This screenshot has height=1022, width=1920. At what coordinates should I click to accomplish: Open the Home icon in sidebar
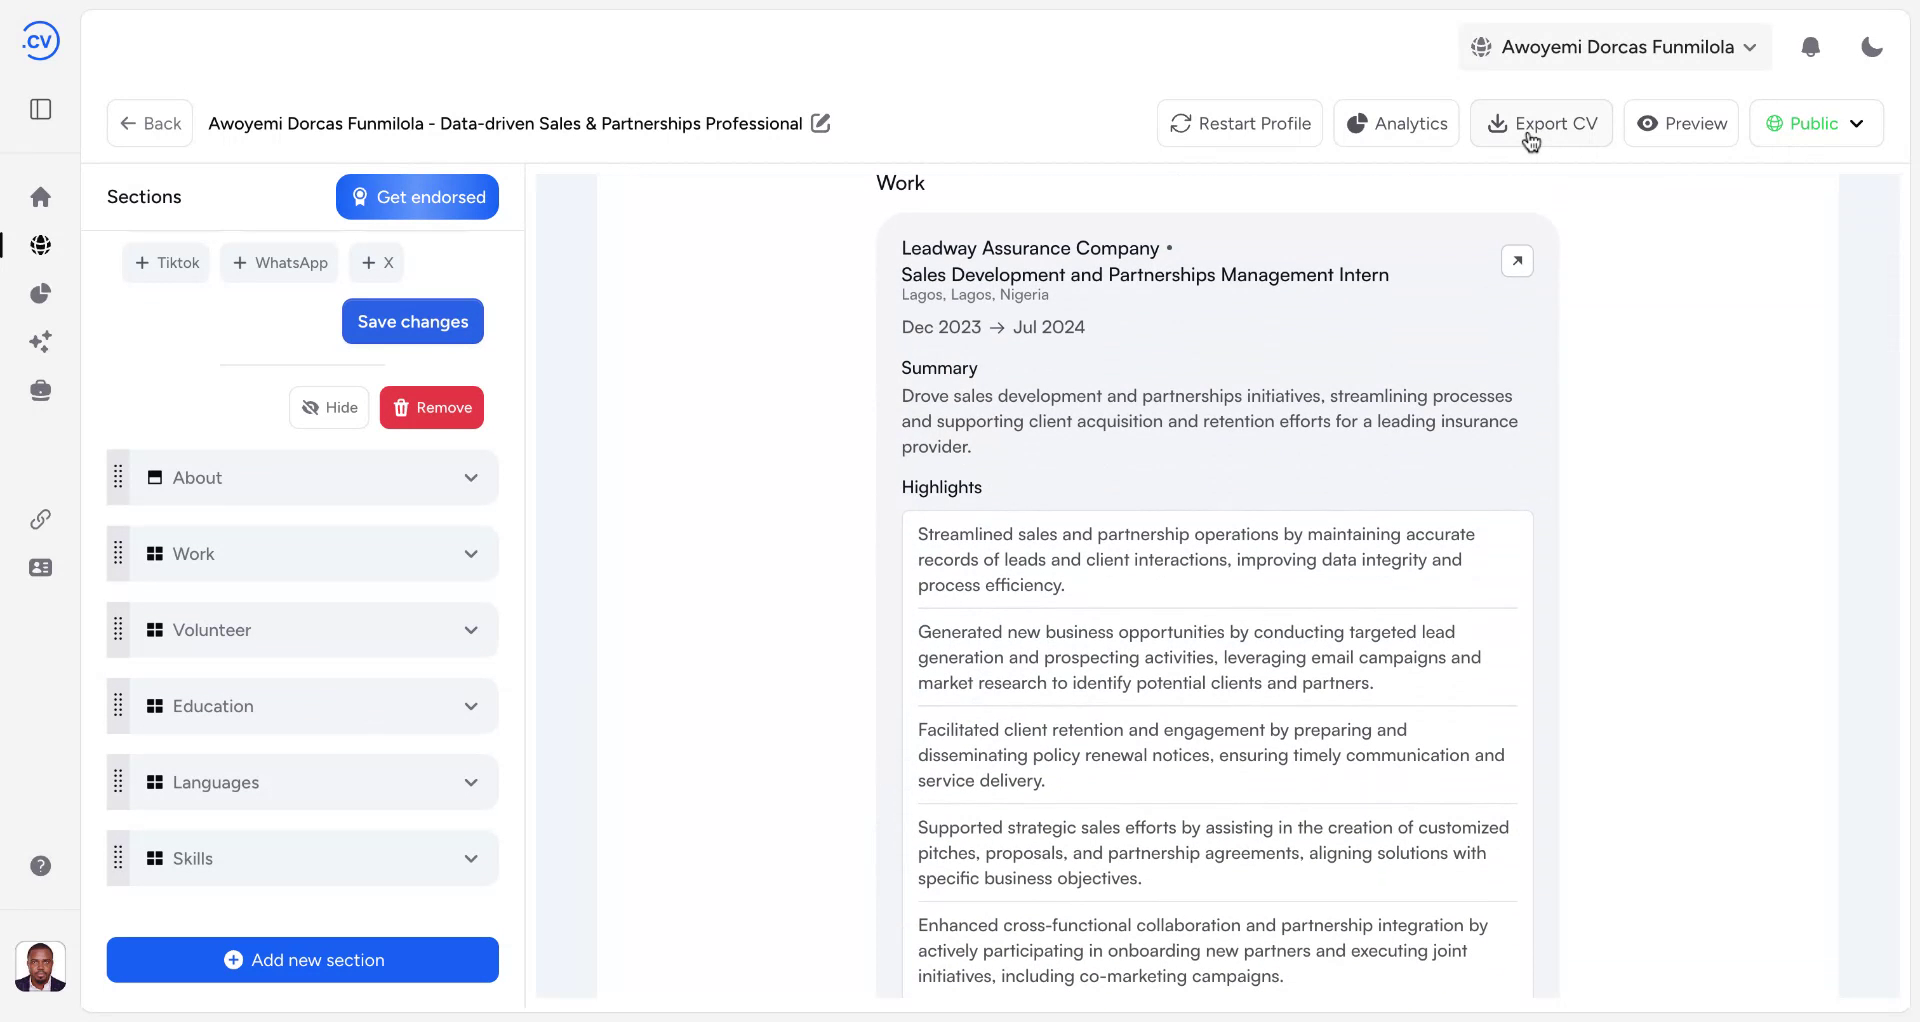pos(40,196)
